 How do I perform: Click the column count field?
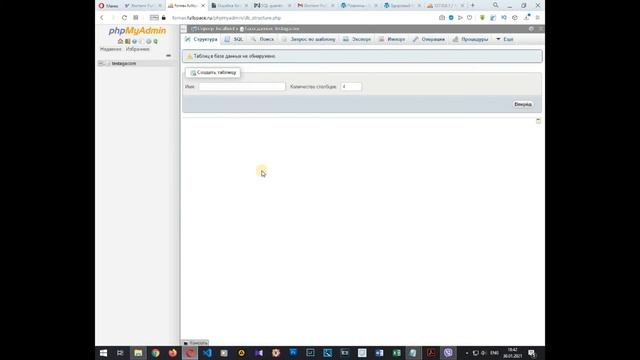click(x=351, y=87)
